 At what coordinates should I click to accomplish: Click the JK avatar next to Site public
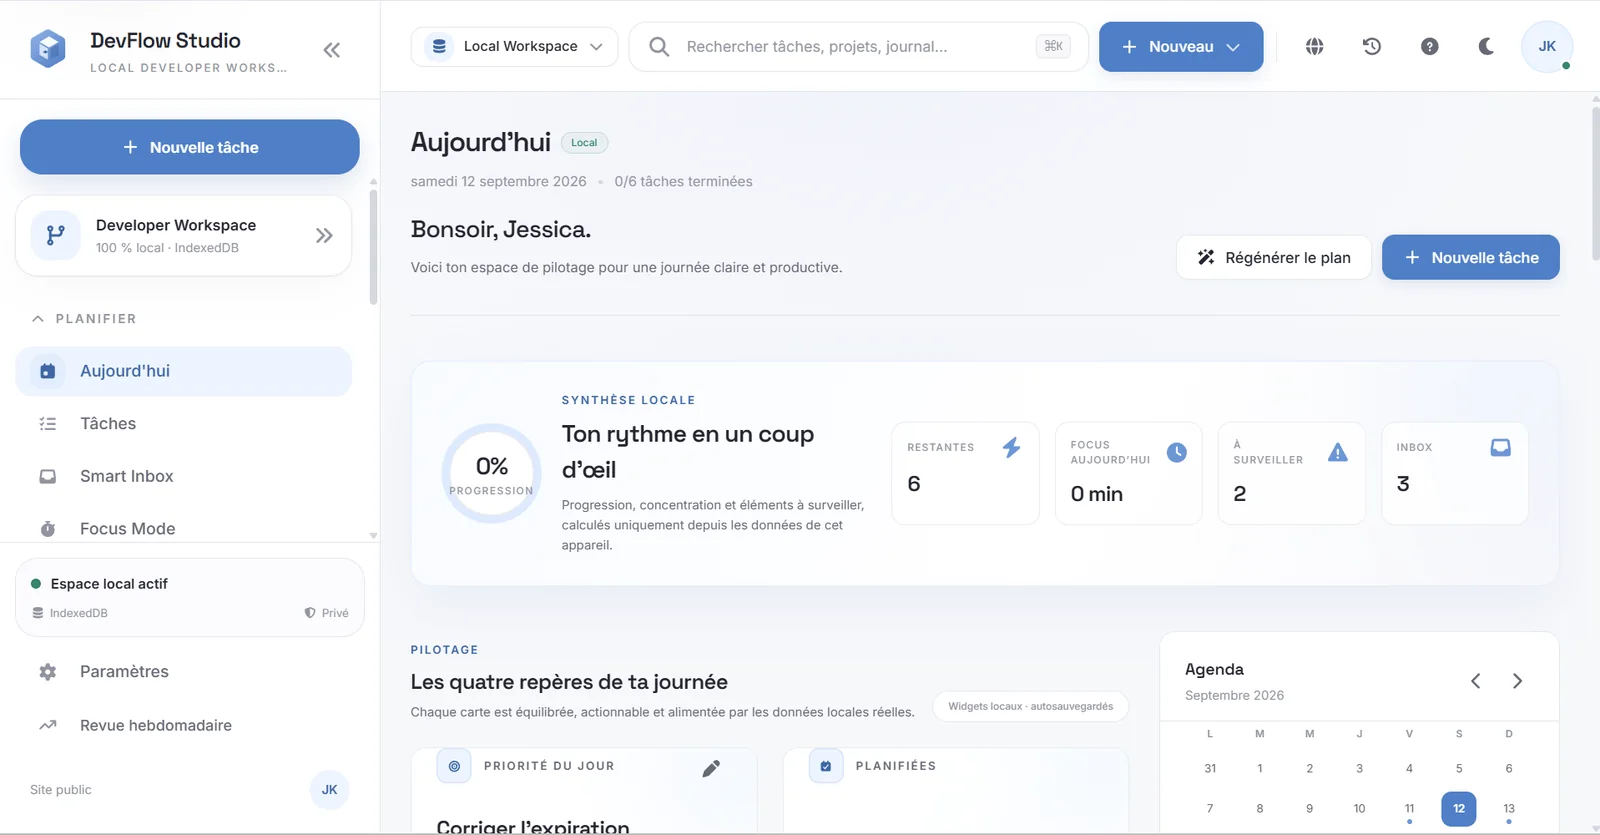pyautogui.click(x=330, y=790)
